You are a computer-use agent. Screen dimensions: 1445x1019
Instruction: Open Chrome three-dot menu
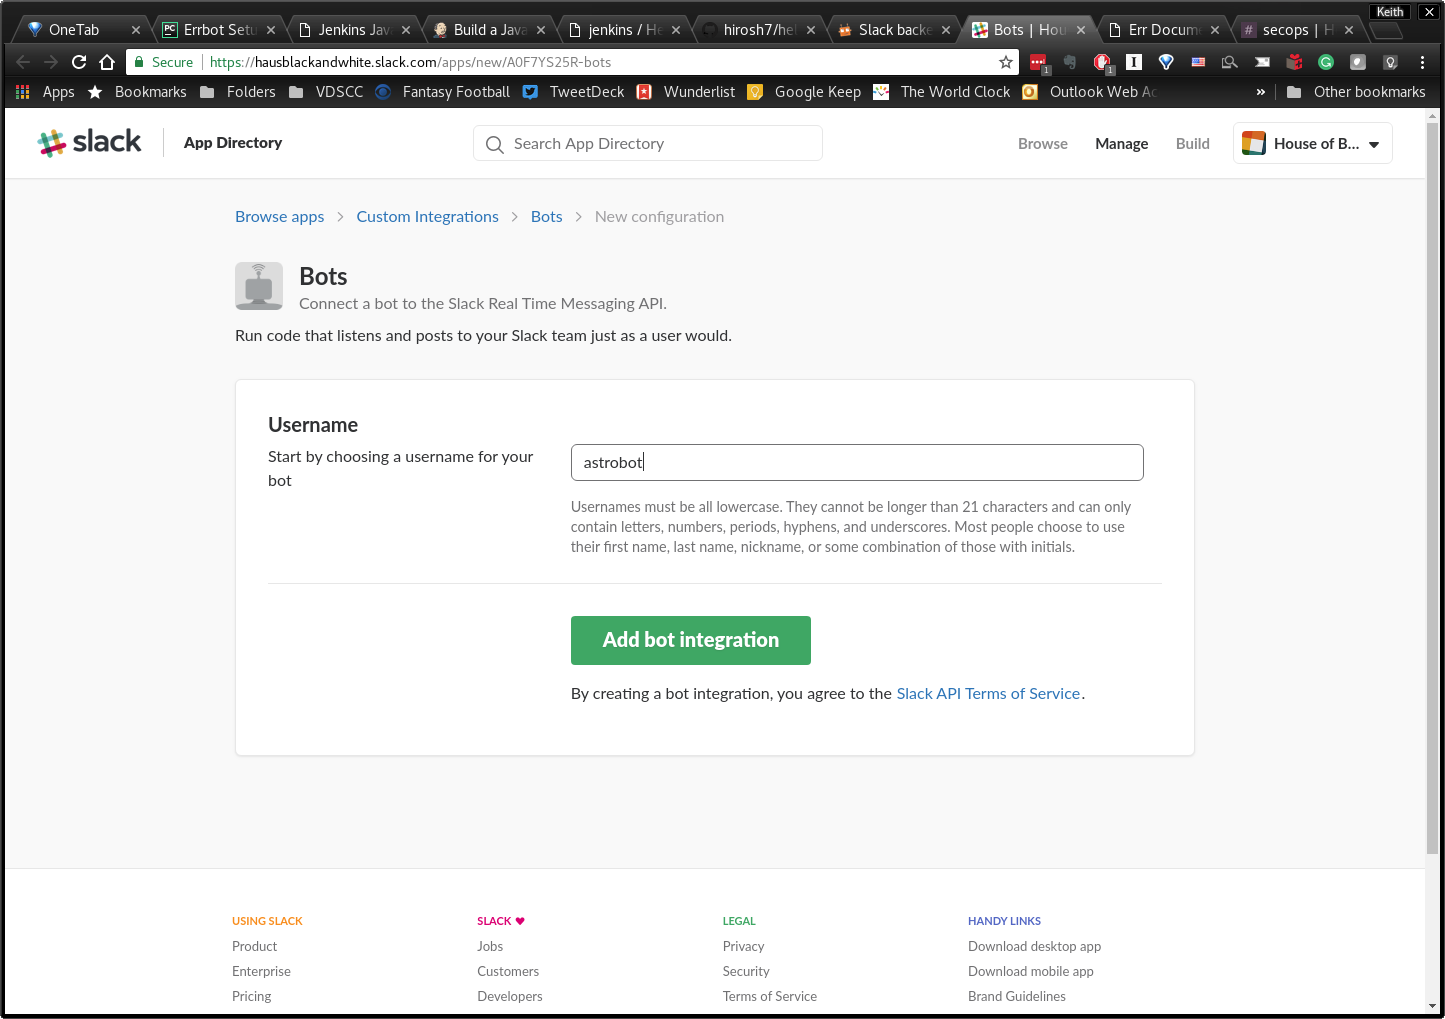[x=1422, y=62]
